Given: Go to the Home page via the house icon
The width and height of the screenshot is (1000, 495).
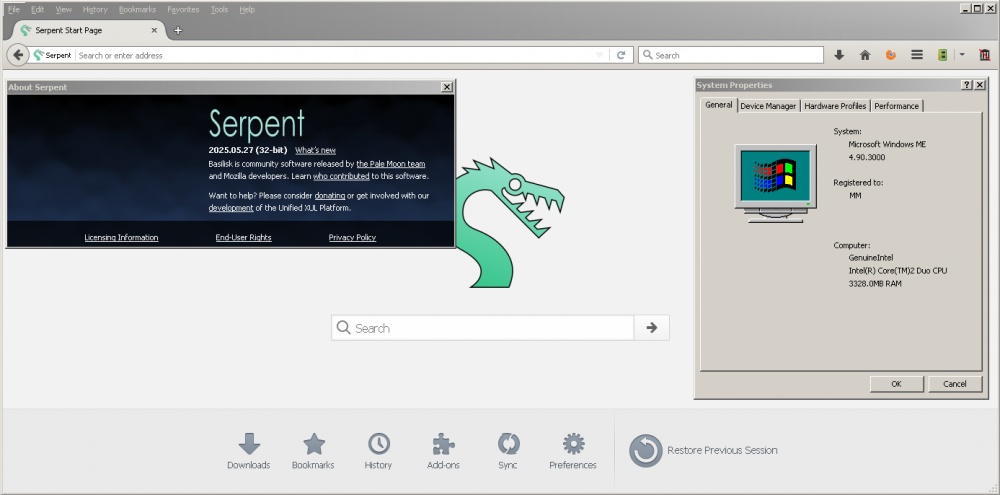Looking at the screenshot, I should (x=865, y=55).
